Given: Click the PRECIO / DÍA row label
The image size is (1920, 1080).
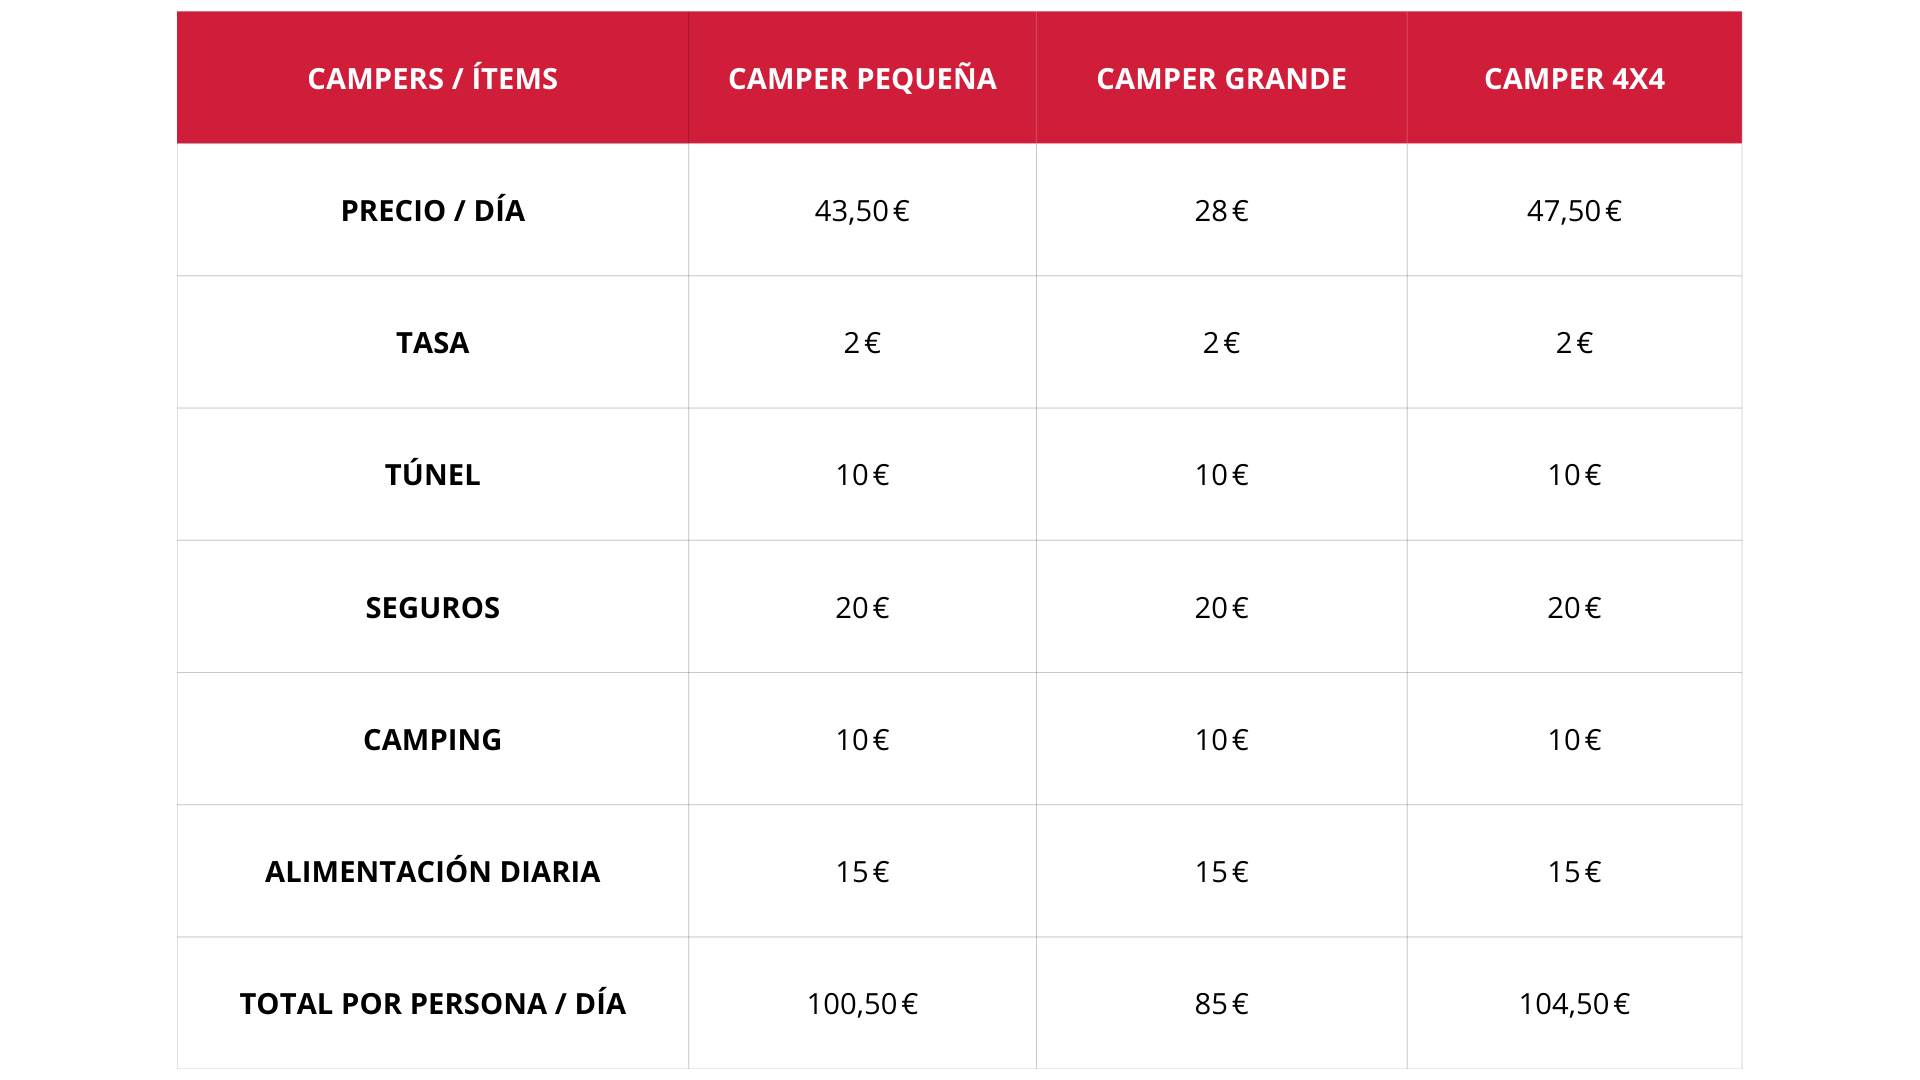Looking at the screenshot, I should [x=433, y=210].
